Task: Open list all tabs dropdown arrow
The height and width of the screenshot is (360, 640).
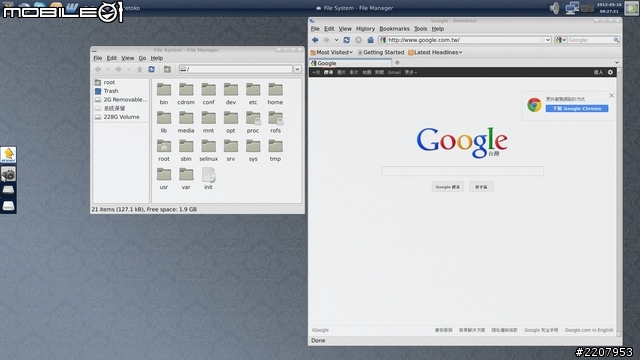Action: point(617,63)
